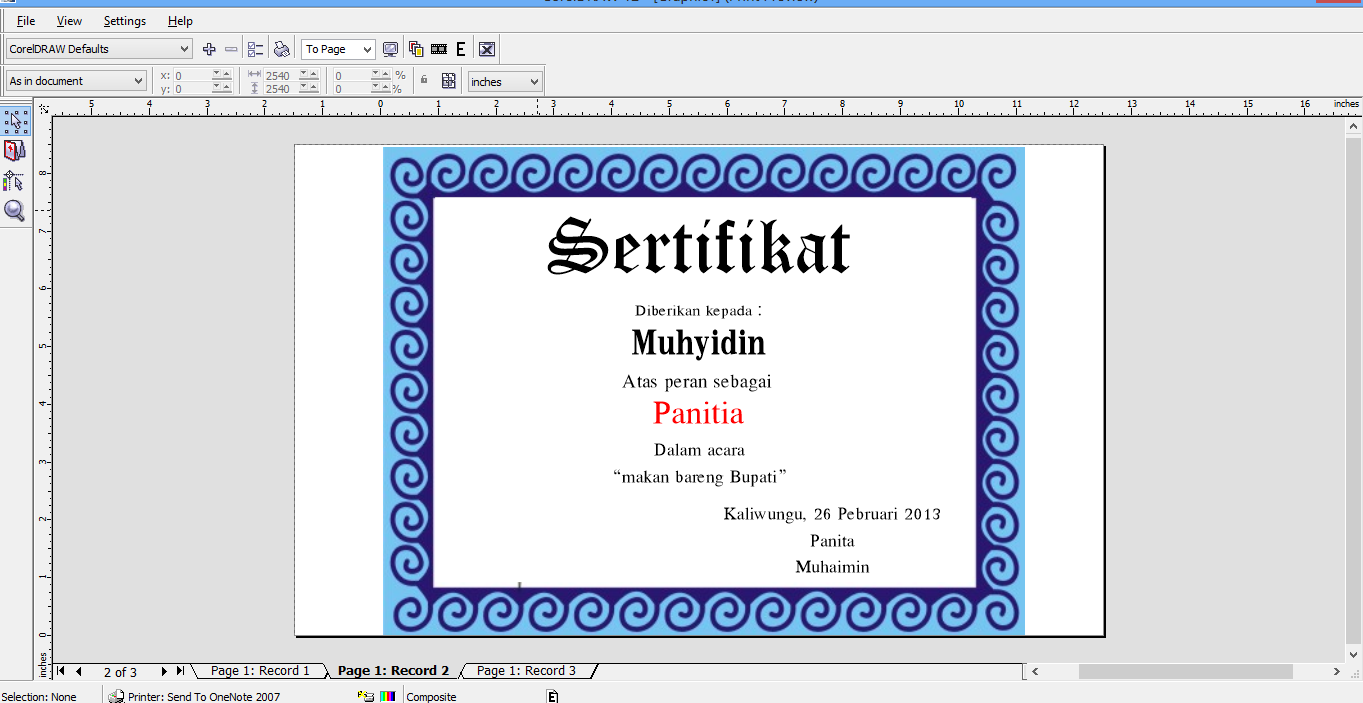Open the View menu
This screenshot has width=1363, height=703.
(x=69, y=21)
